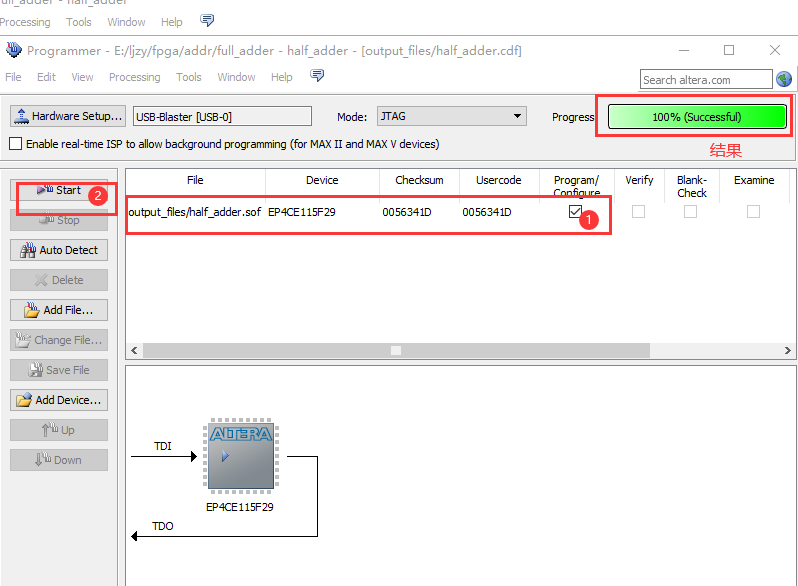
Task: Run Auto Detect for devices
Action: point(59,250)
